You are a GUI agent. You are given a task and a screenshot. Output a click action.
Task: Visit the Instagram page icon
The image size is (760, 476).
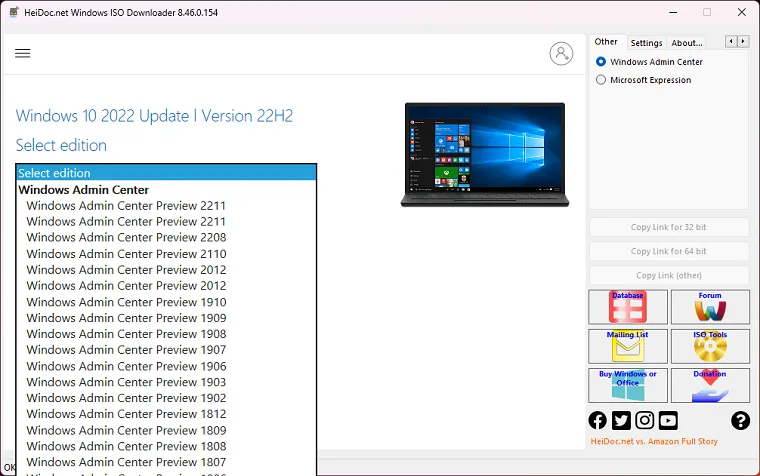point(645,420)
